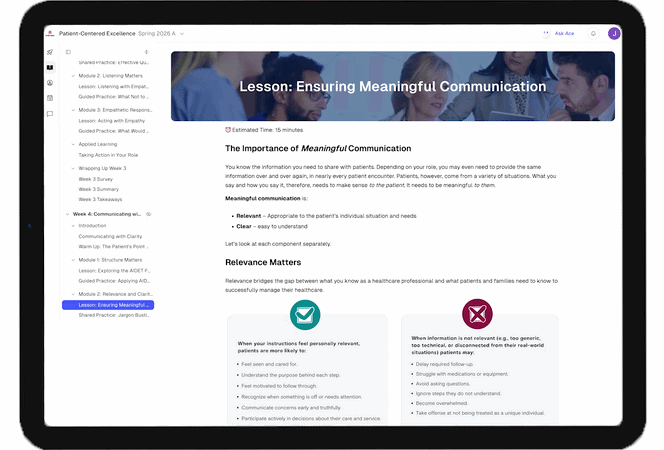This screenshot has width=664, height=450.
Task: Open the Spring 2026 A term dropdown
Action: [x=161, y=33]
